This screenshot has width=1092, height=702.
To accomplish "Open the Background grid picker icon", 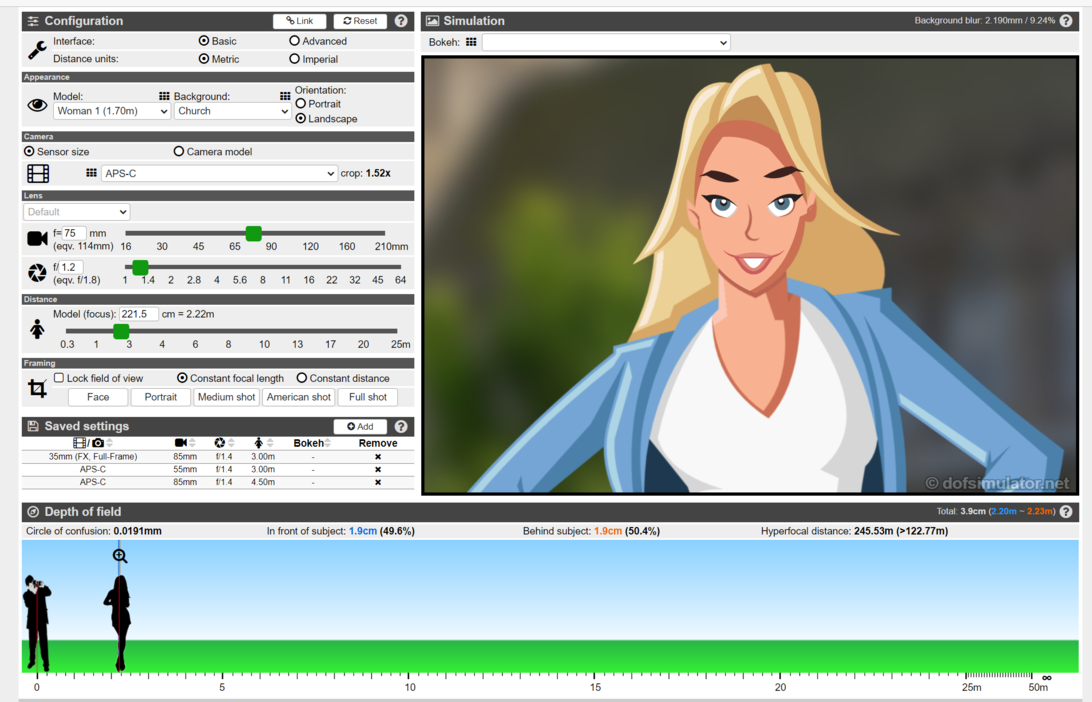I will (x=285, y=97).
